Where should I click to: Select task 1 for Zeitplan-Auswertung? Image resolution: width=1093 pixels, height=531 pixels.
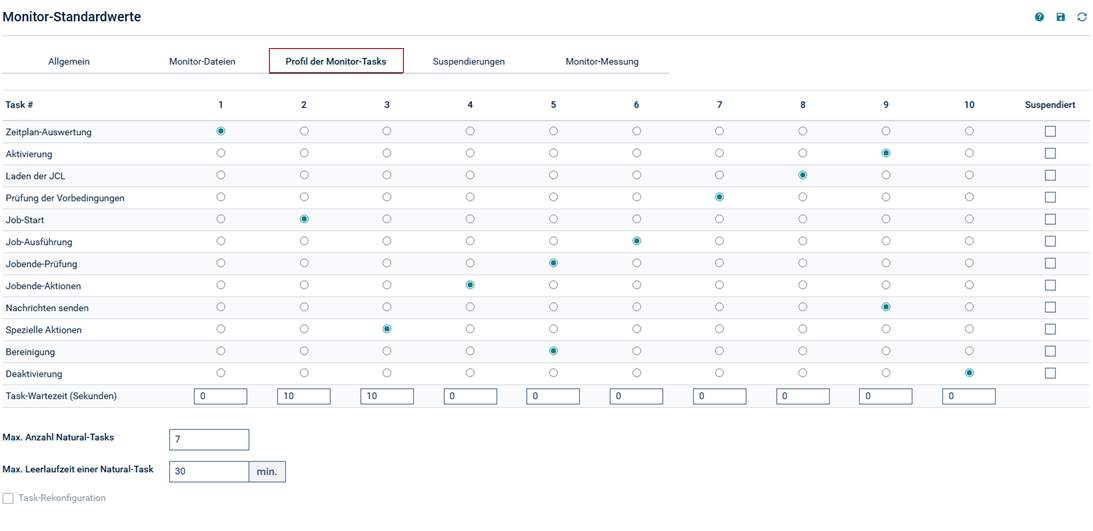coord(221,131)
